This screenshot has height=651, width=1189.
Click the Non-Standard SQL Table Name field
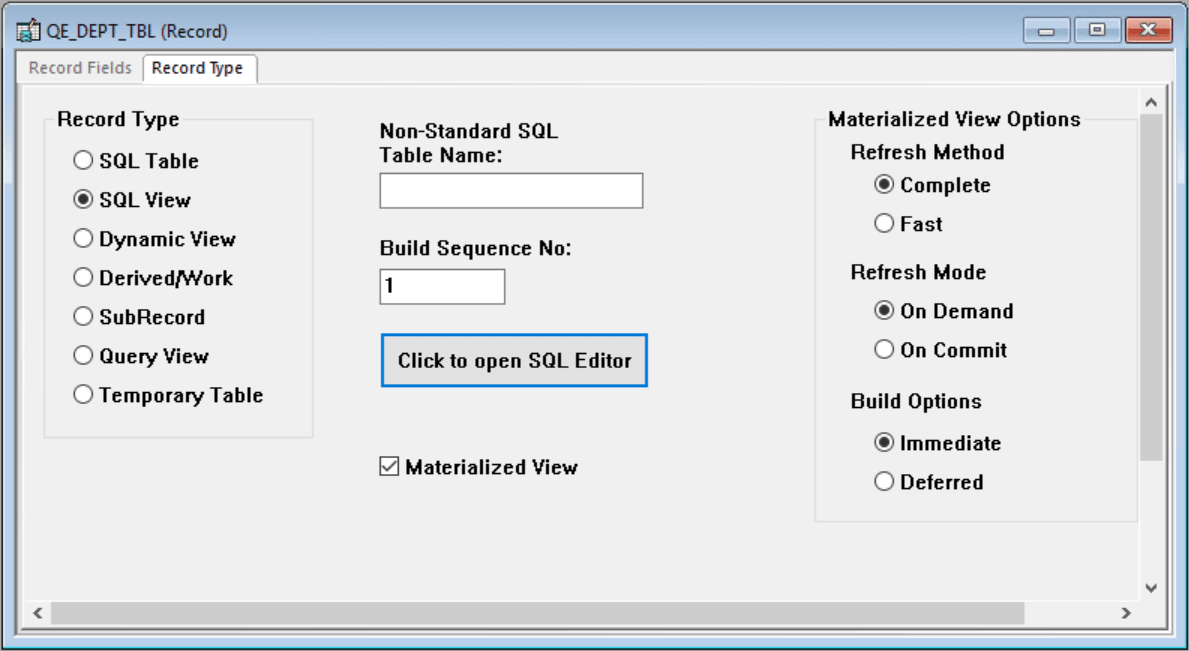[x=511, y=190]
